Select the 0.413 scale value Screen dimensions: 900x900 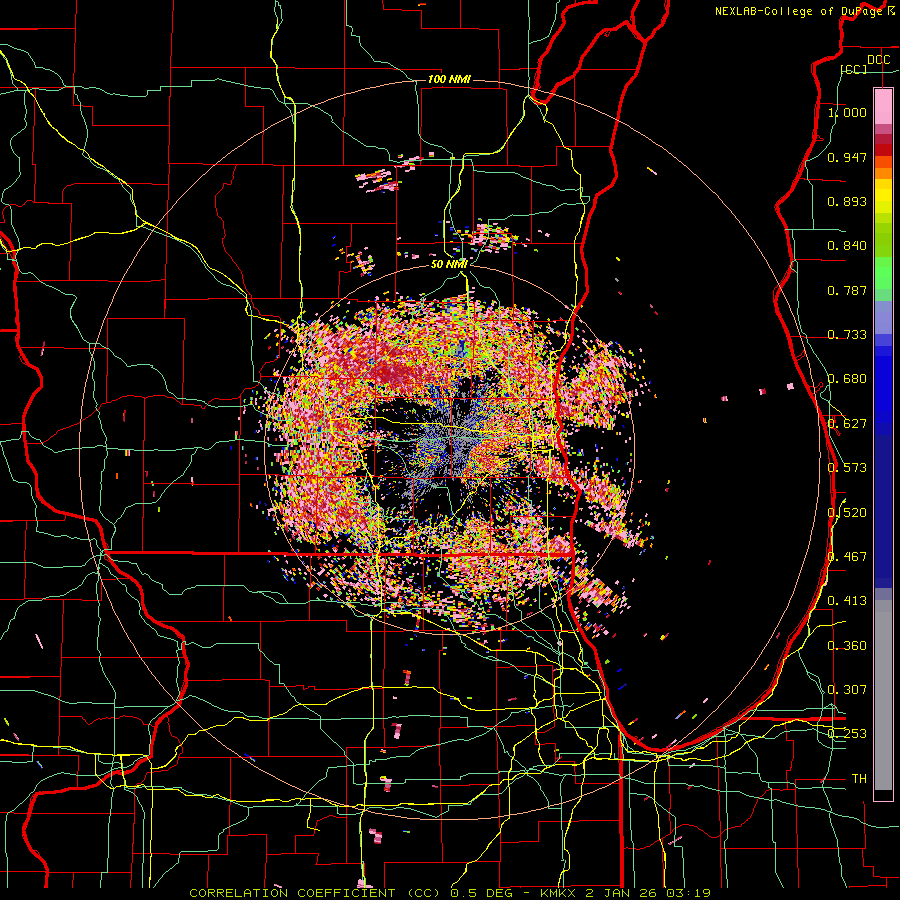(x=847, y=601)
